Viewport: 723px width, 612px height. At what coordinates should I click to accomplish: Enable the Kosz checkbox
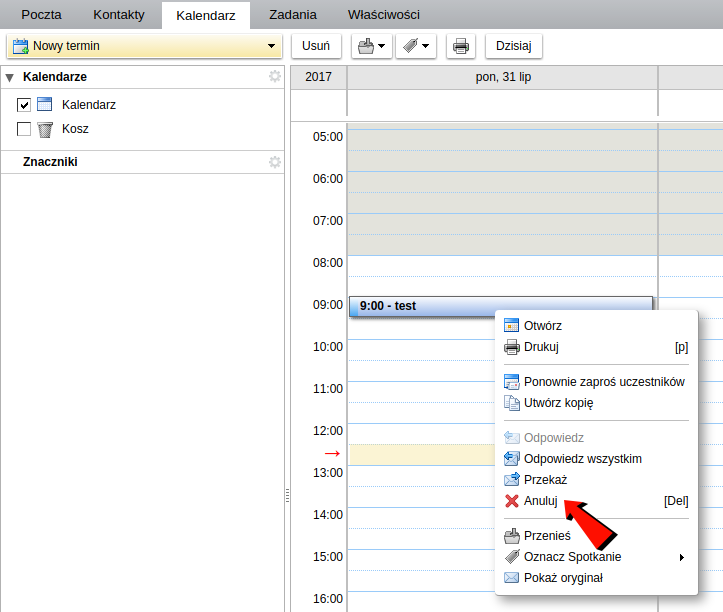click(x=24, y=129)
